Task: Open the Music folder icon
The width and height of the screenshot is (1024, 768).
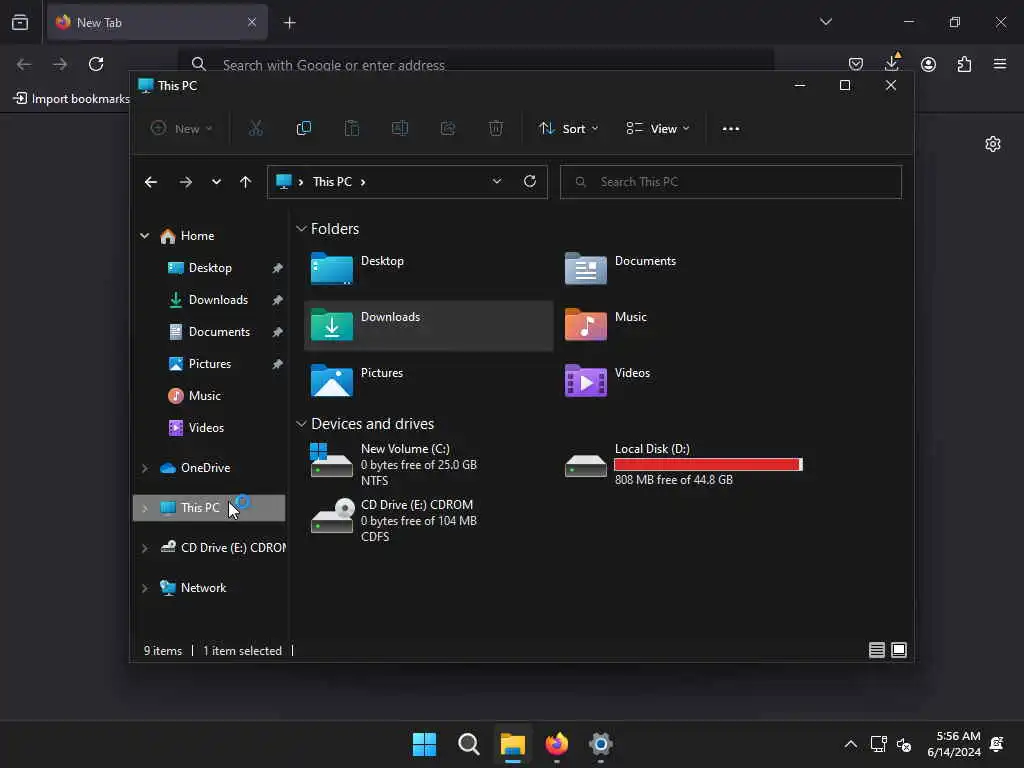Action: point(585,325)
